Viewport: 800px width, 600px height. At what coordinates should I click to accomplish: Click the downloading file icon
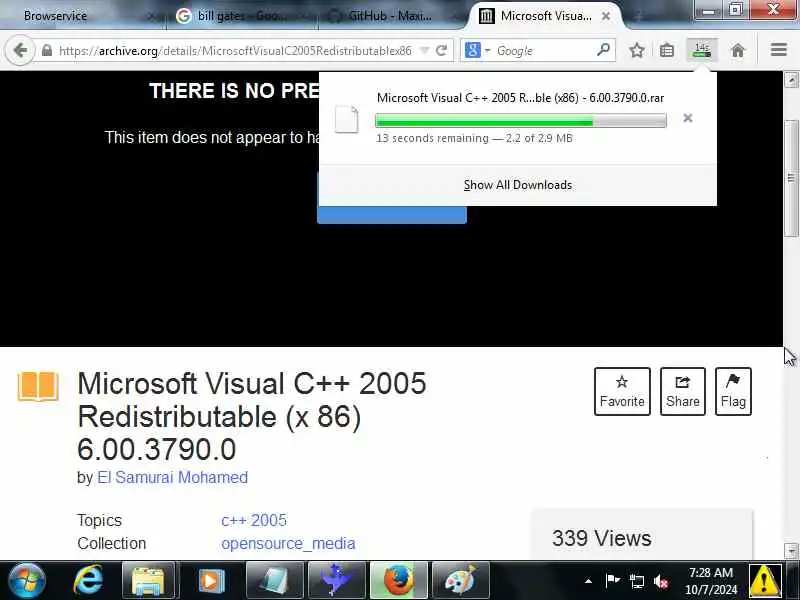click(346, 119)
